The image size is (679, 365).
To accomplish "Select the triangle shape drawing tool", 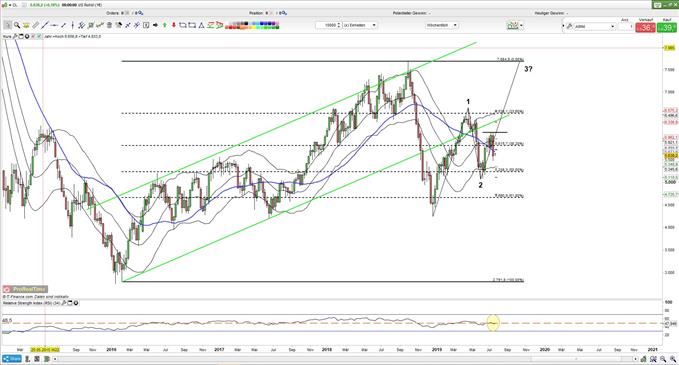I will 201,26.
